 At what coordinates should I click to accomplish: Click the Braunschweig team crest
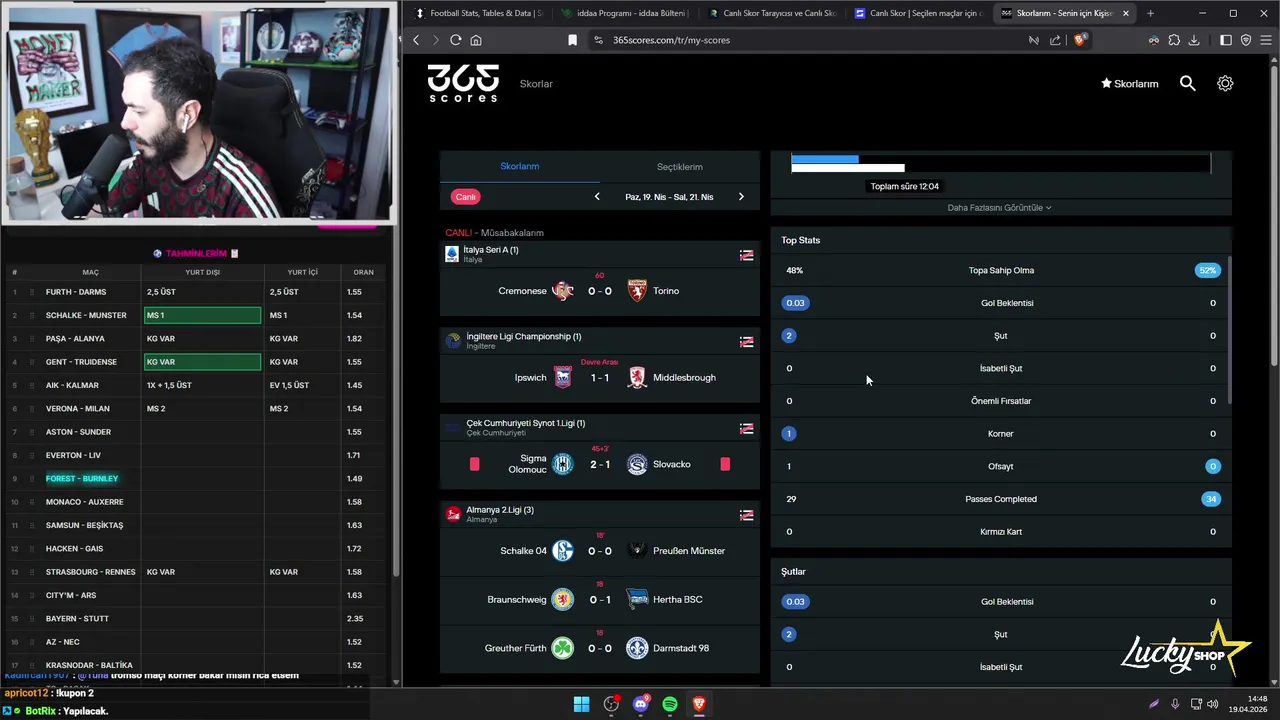pos(563,599)
